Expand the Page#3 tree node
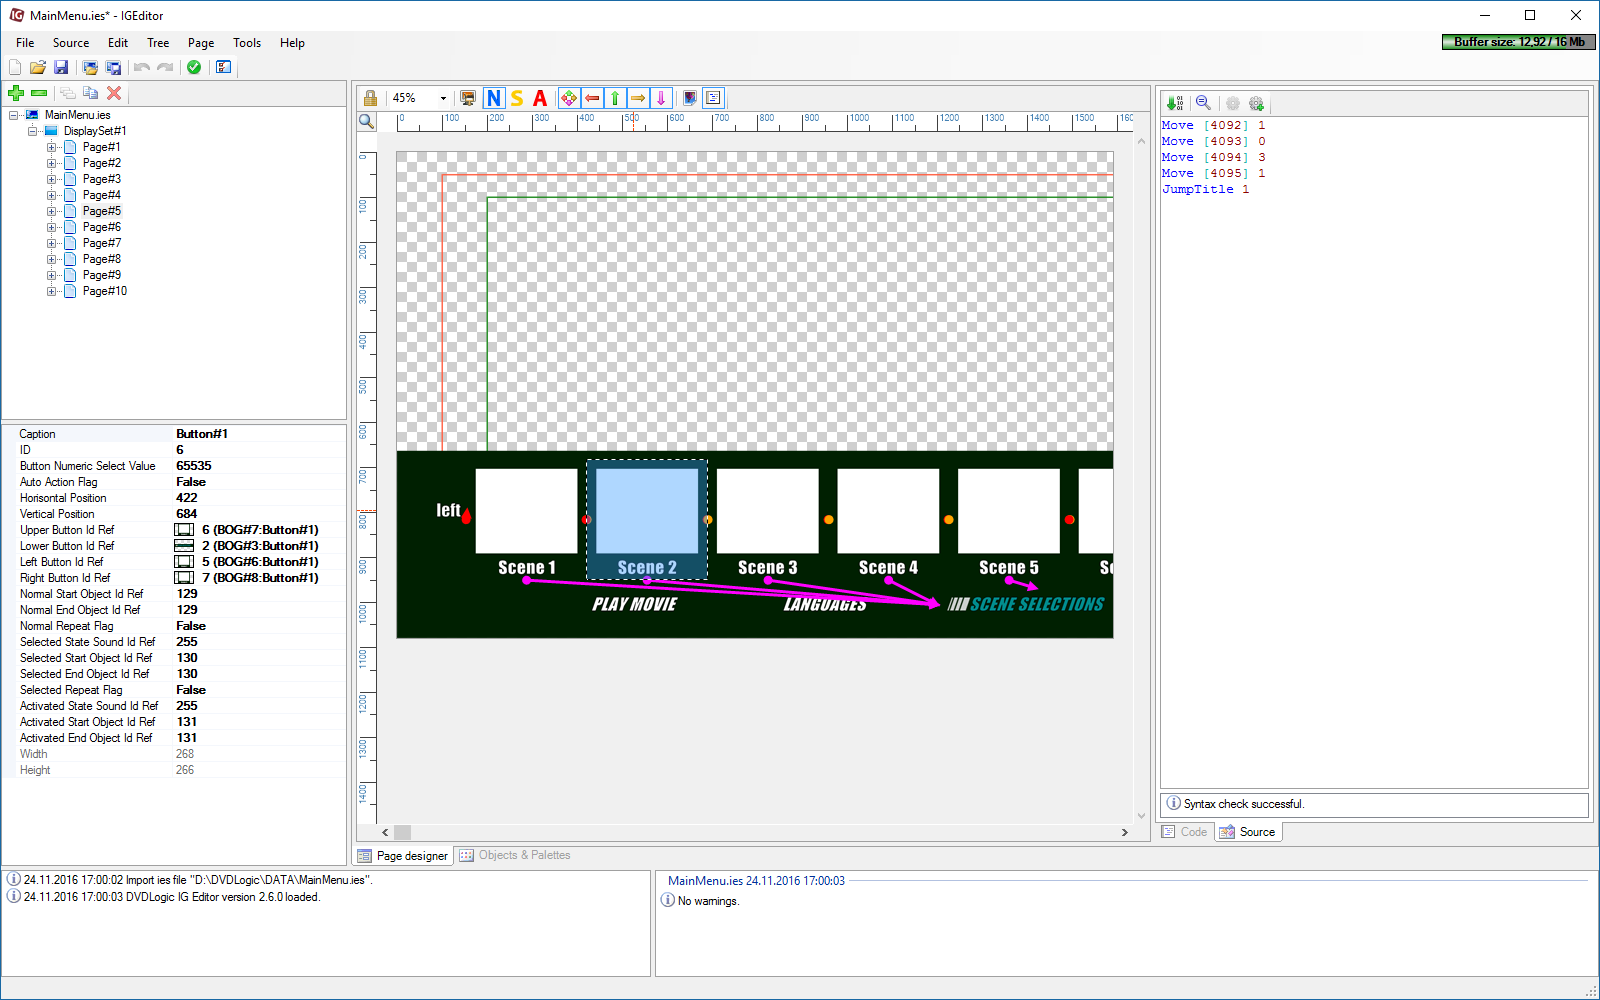 52,179
